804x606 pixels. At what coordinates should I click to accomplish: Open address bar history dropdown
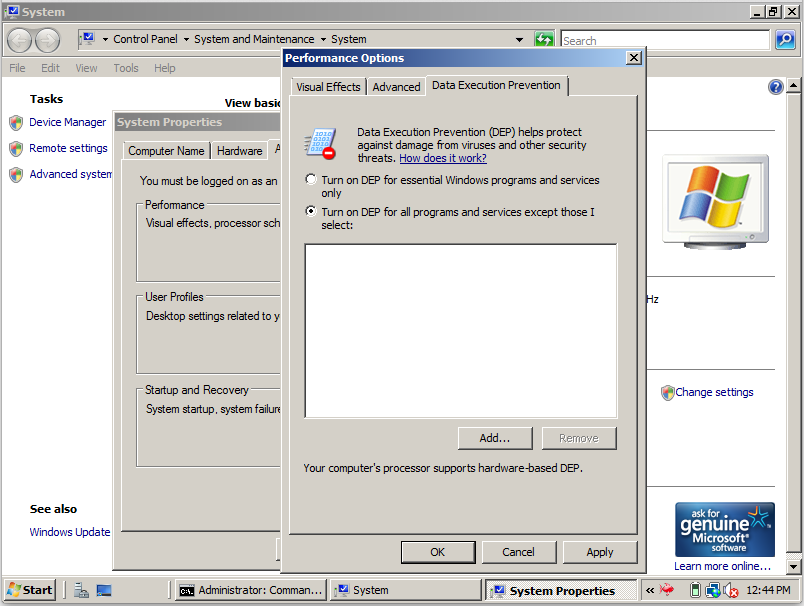pos(519,39)
